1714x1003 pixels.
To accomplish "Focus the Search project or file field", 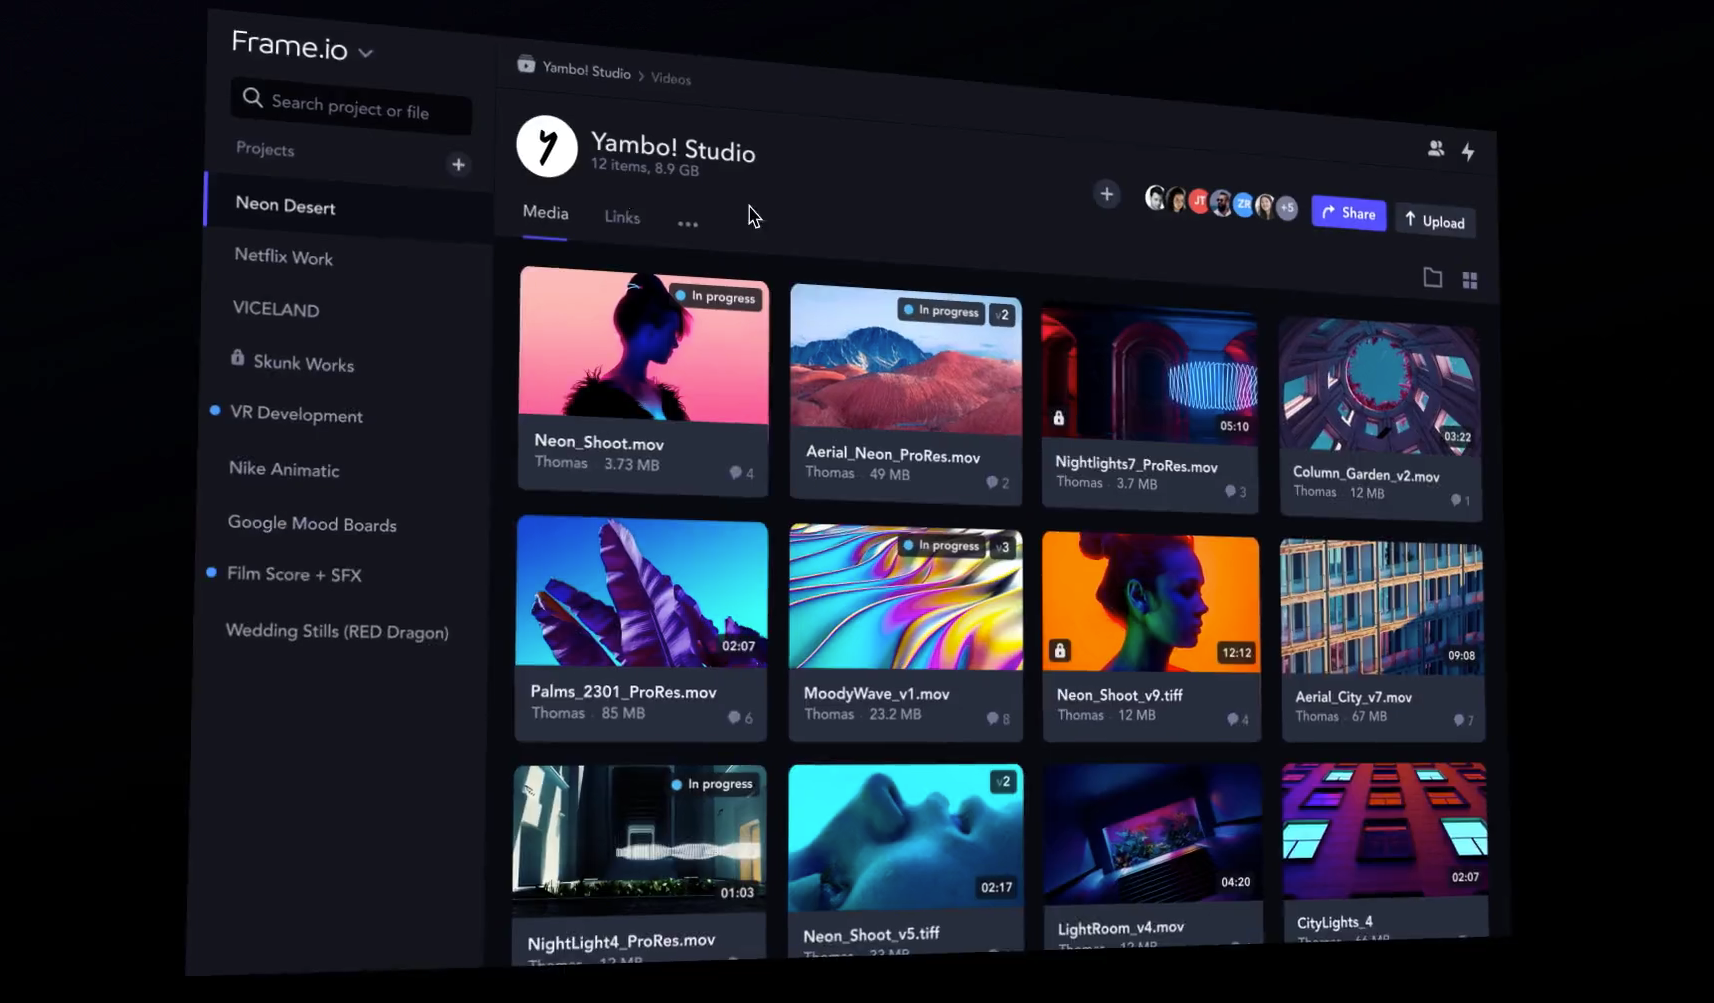I will coord(350,106).
